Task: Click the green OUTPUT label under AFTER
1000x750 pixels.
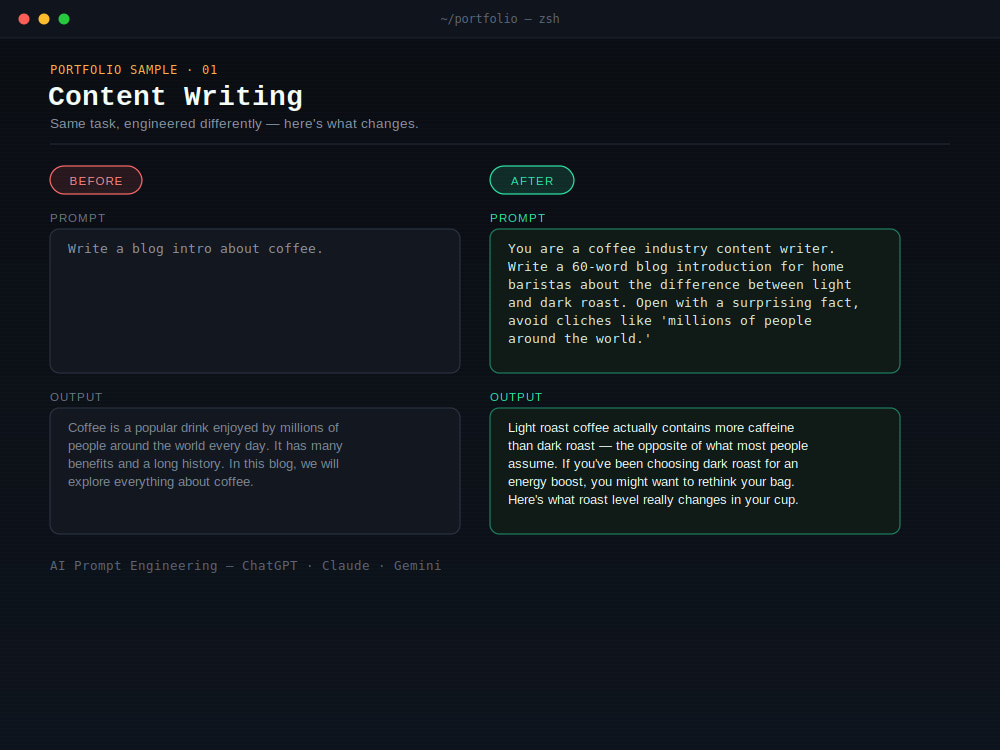Action: pyautogui.click(x=516, y=397)
